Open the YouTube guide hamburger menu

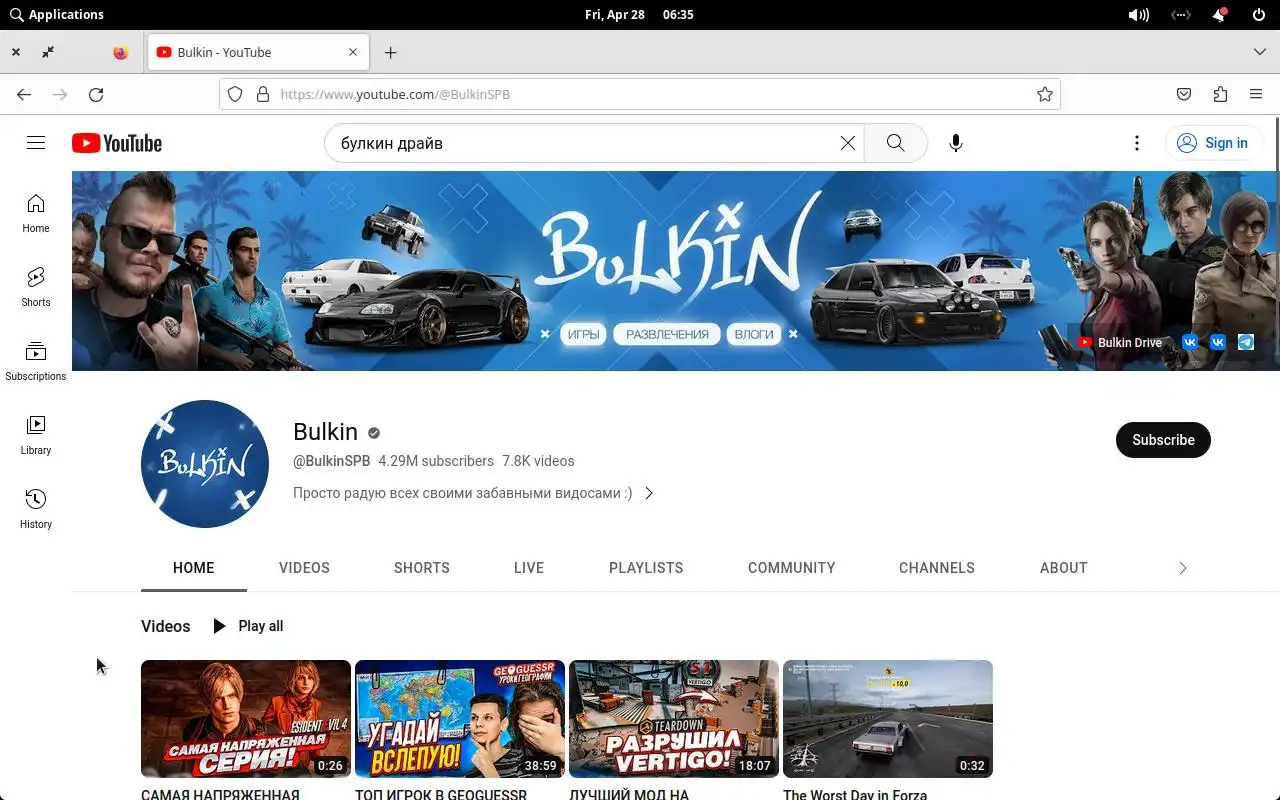[x=36, y=143]
